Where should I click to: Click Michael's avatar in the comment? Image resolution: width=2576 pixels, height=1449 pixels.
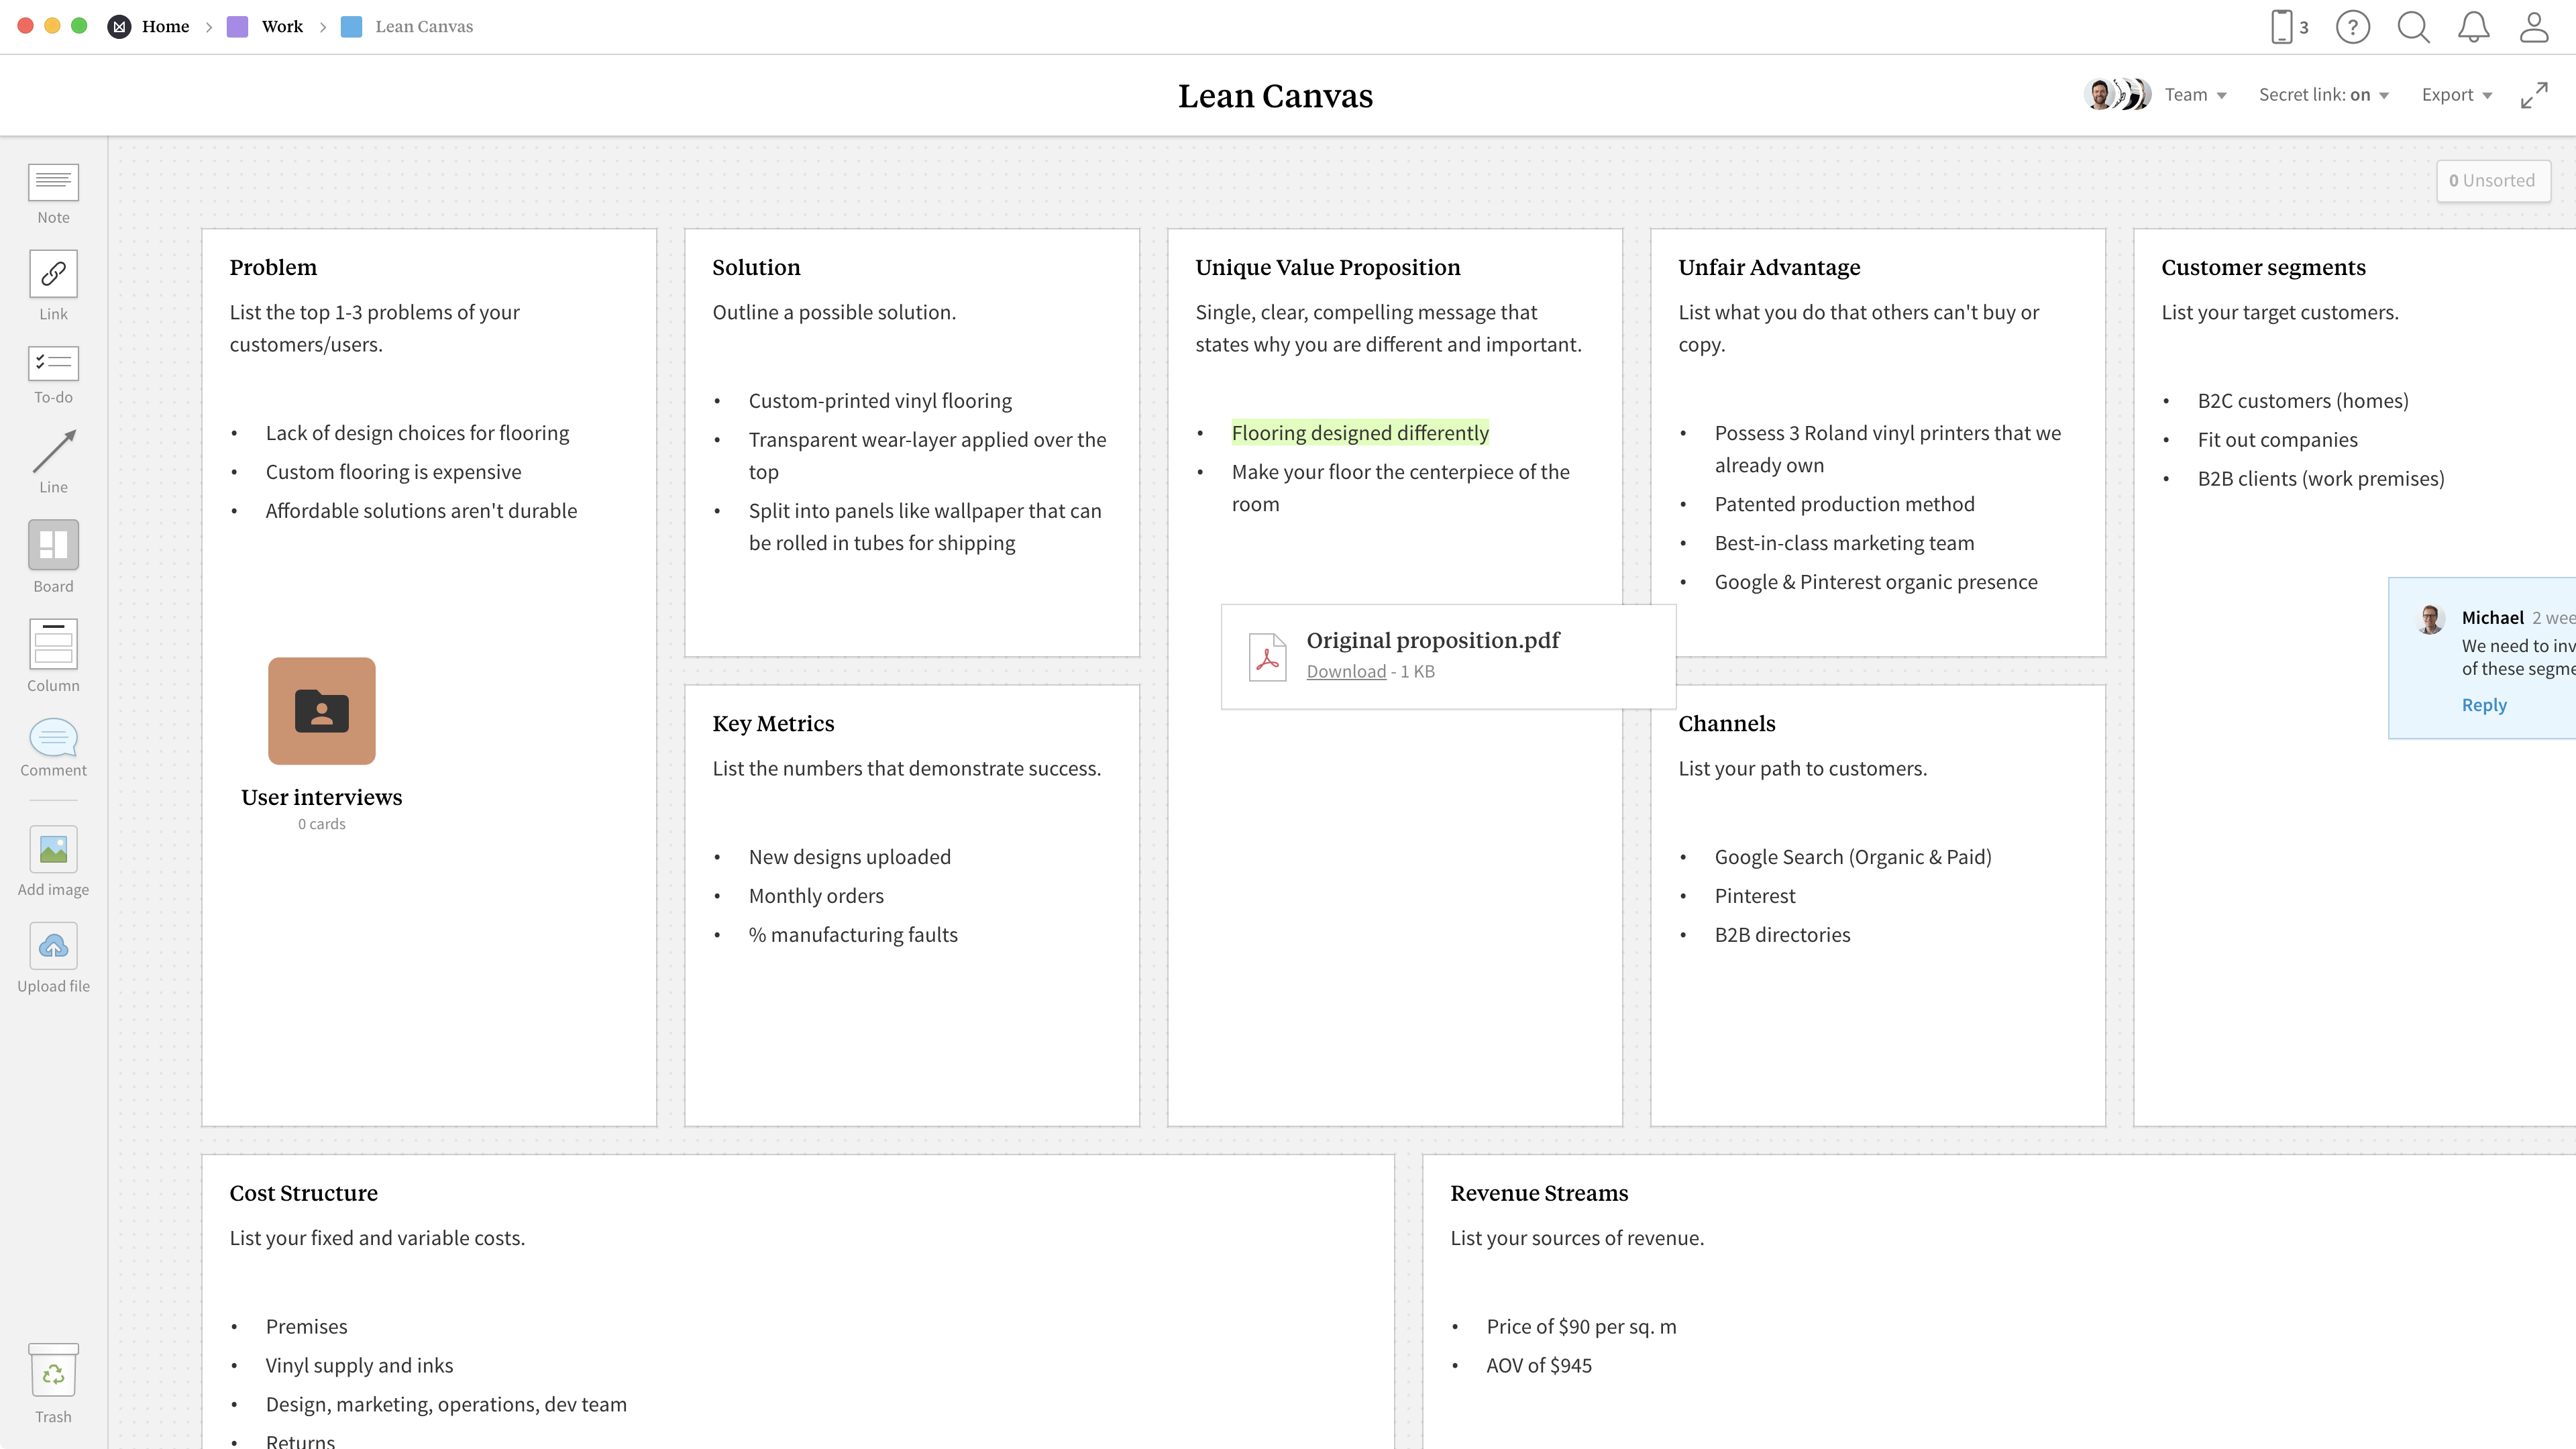(x=2430, y=619)
